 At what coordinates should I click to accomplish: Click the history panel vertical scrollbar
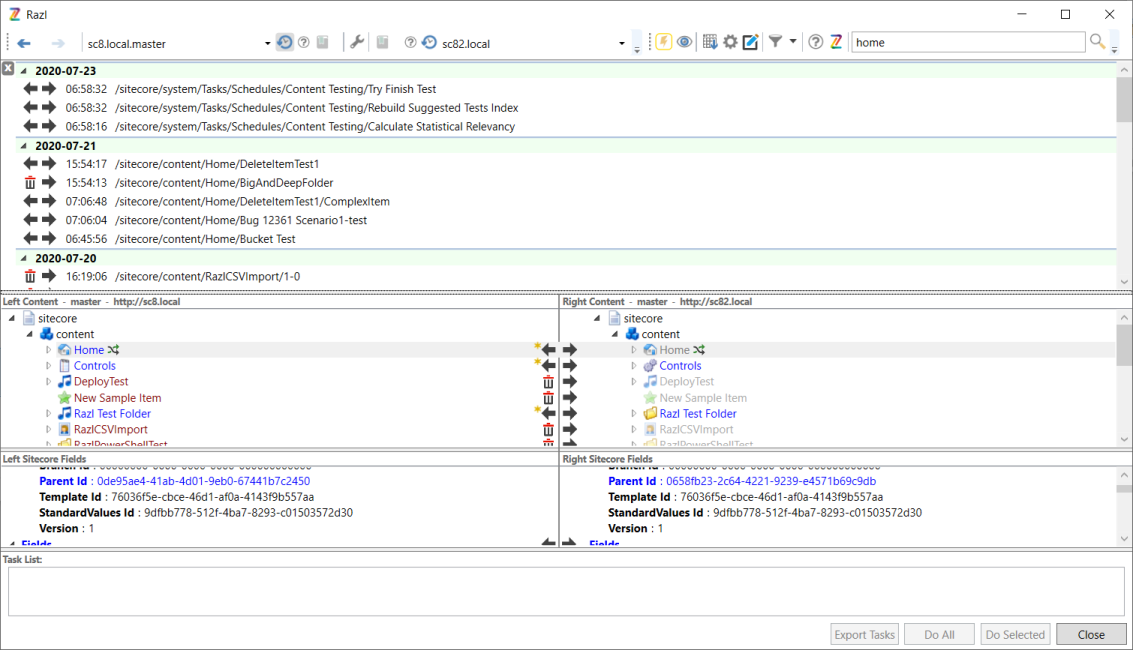click(x=1124, y=176)
